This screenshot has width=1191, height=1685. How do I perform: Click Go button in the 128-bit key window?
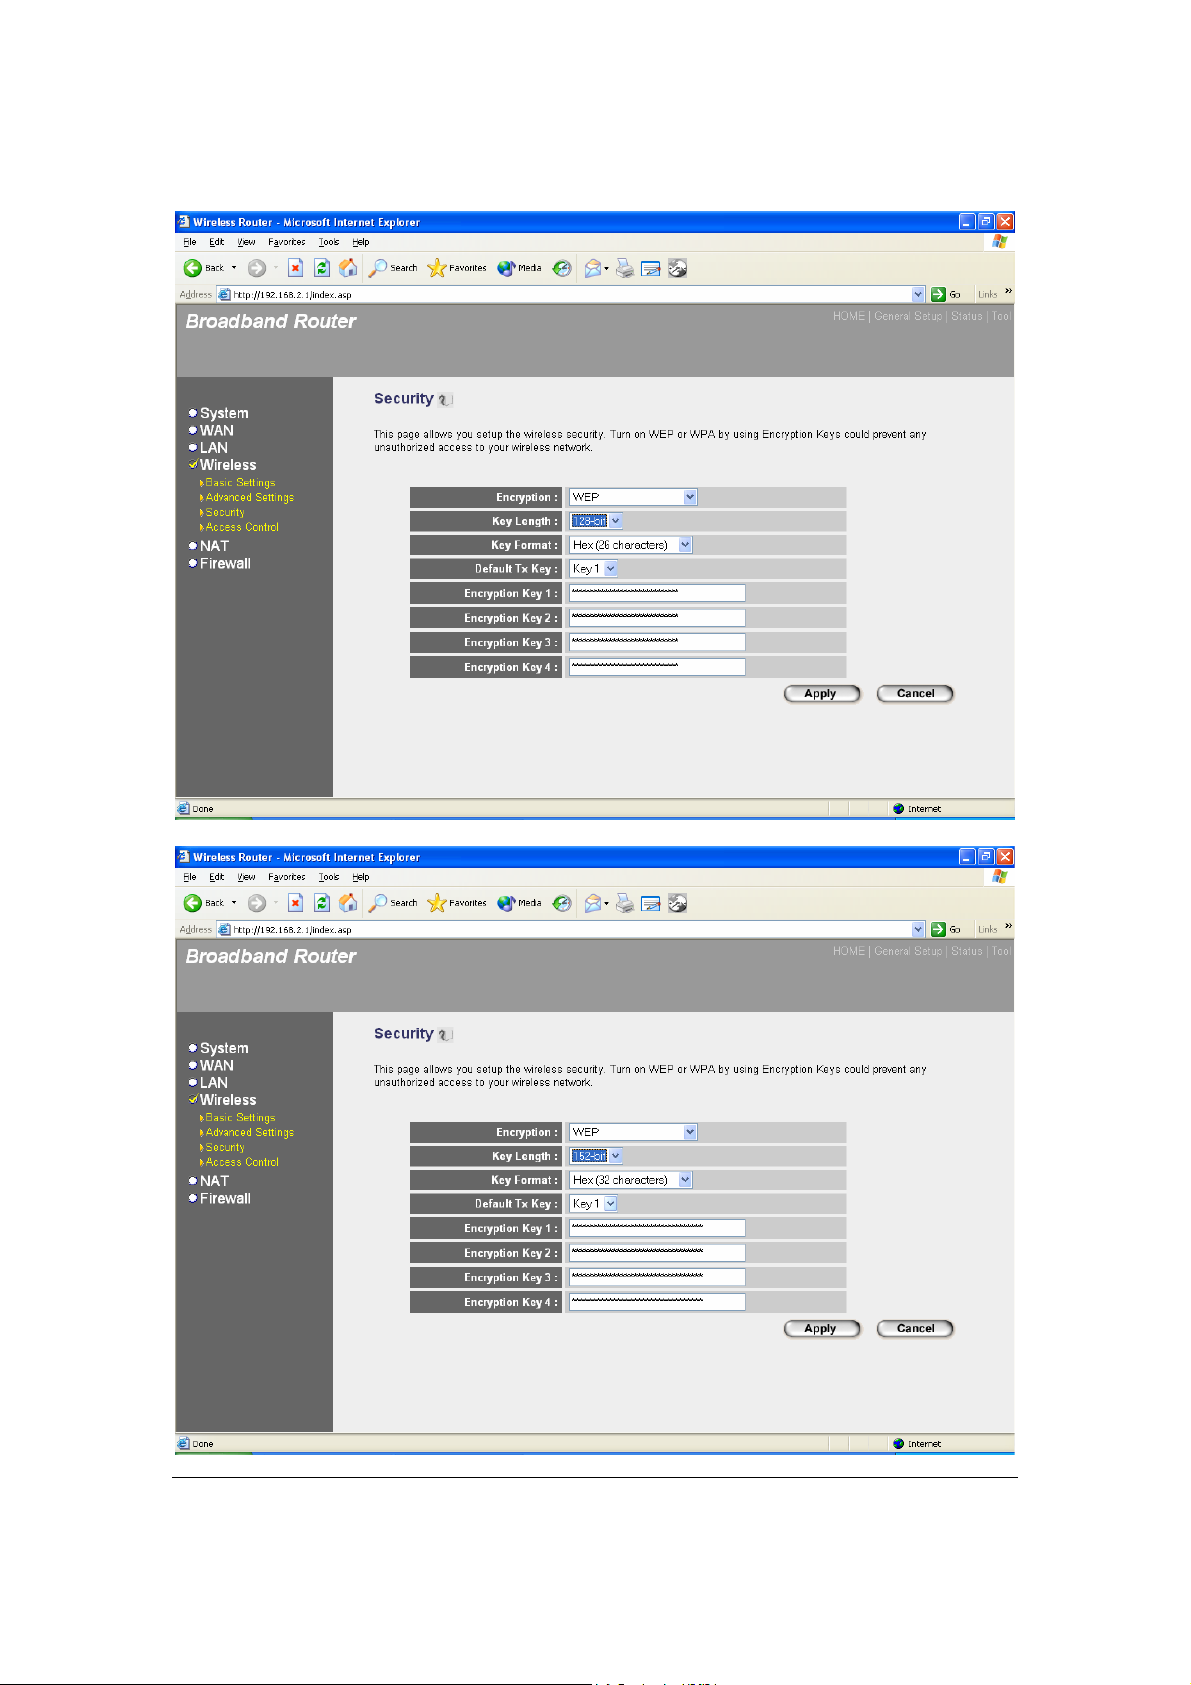pyautogui.click(x=946, y=294)
